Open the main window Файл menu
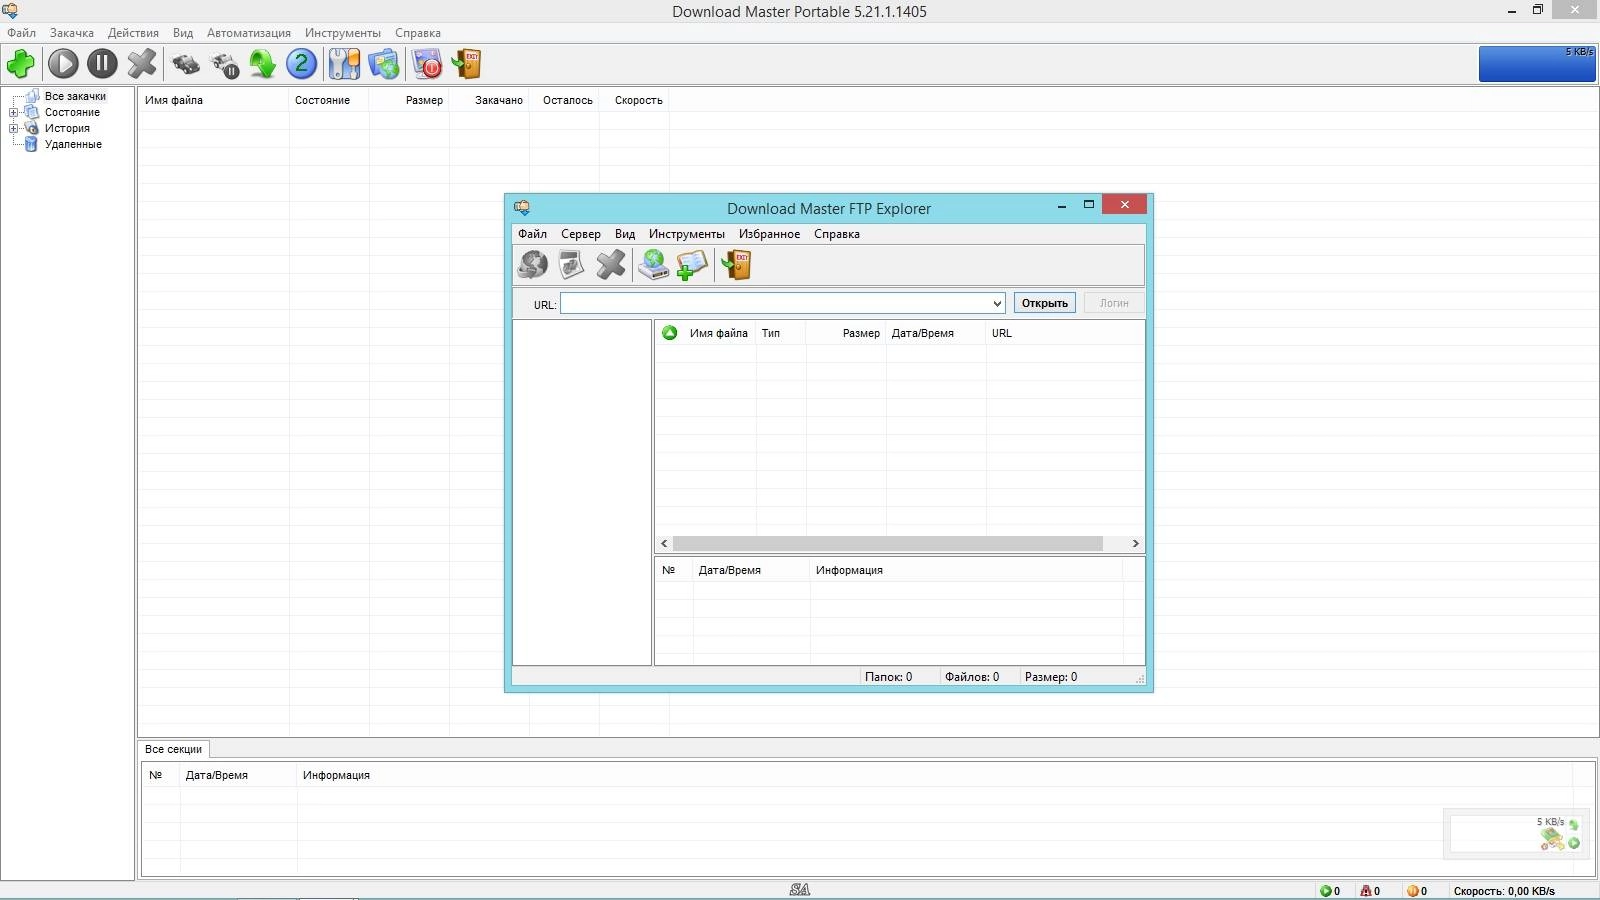Screen dimensions: 1600x900 21,33
